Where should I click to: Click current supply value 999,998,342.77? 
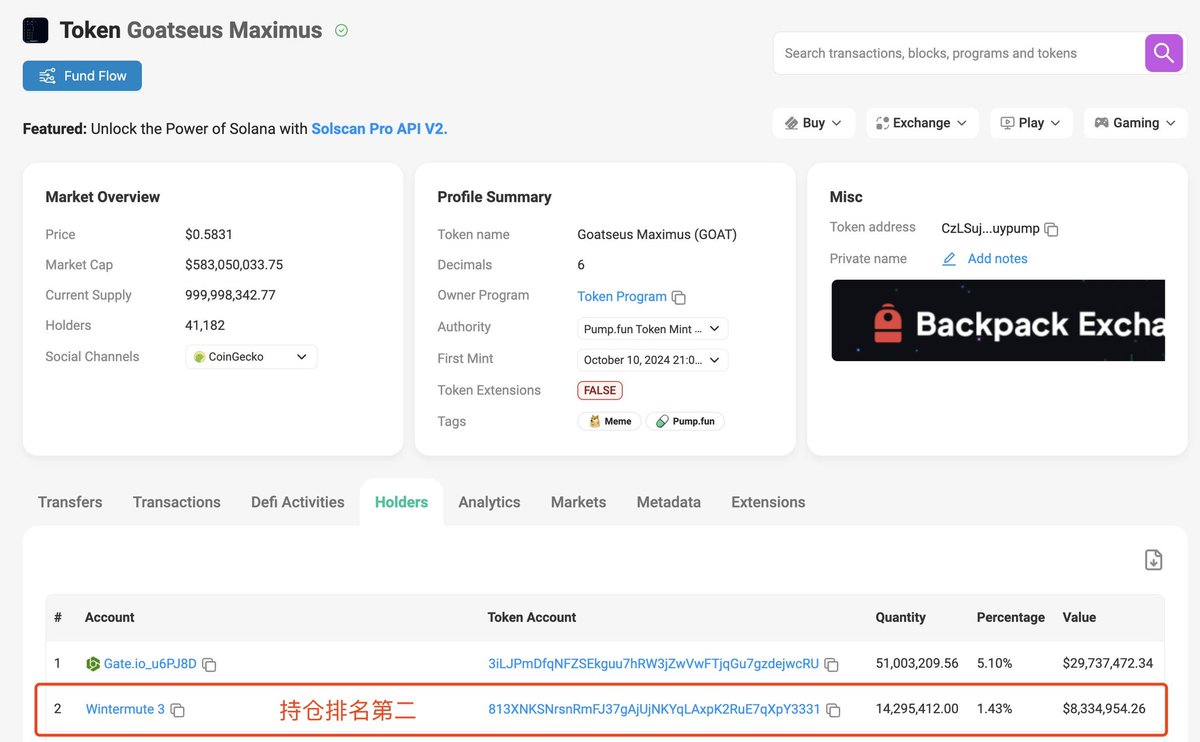click(230, 295)
